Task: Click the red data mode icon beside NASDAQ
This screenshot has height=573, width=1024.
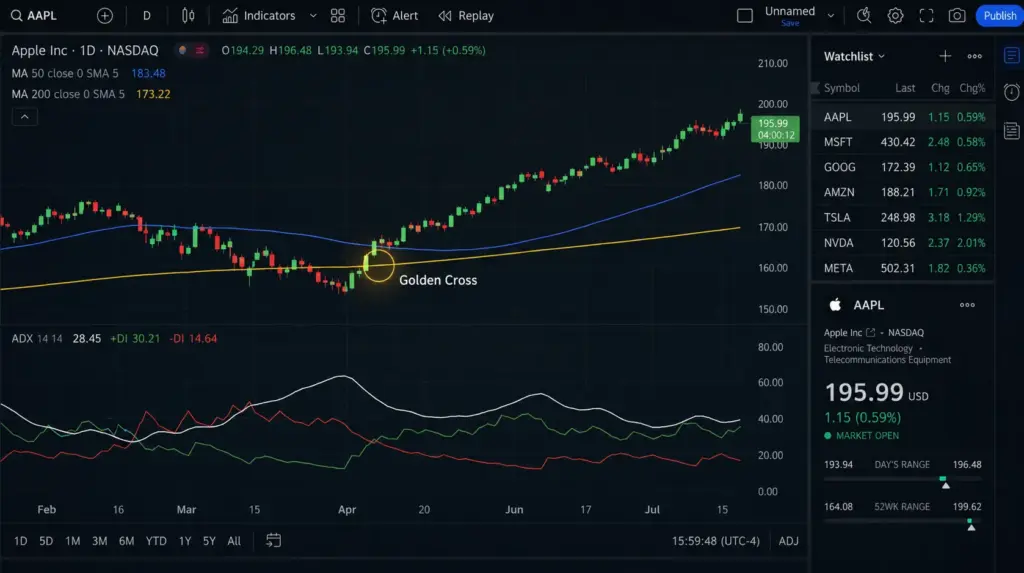Action: click(x=200, y=50)
